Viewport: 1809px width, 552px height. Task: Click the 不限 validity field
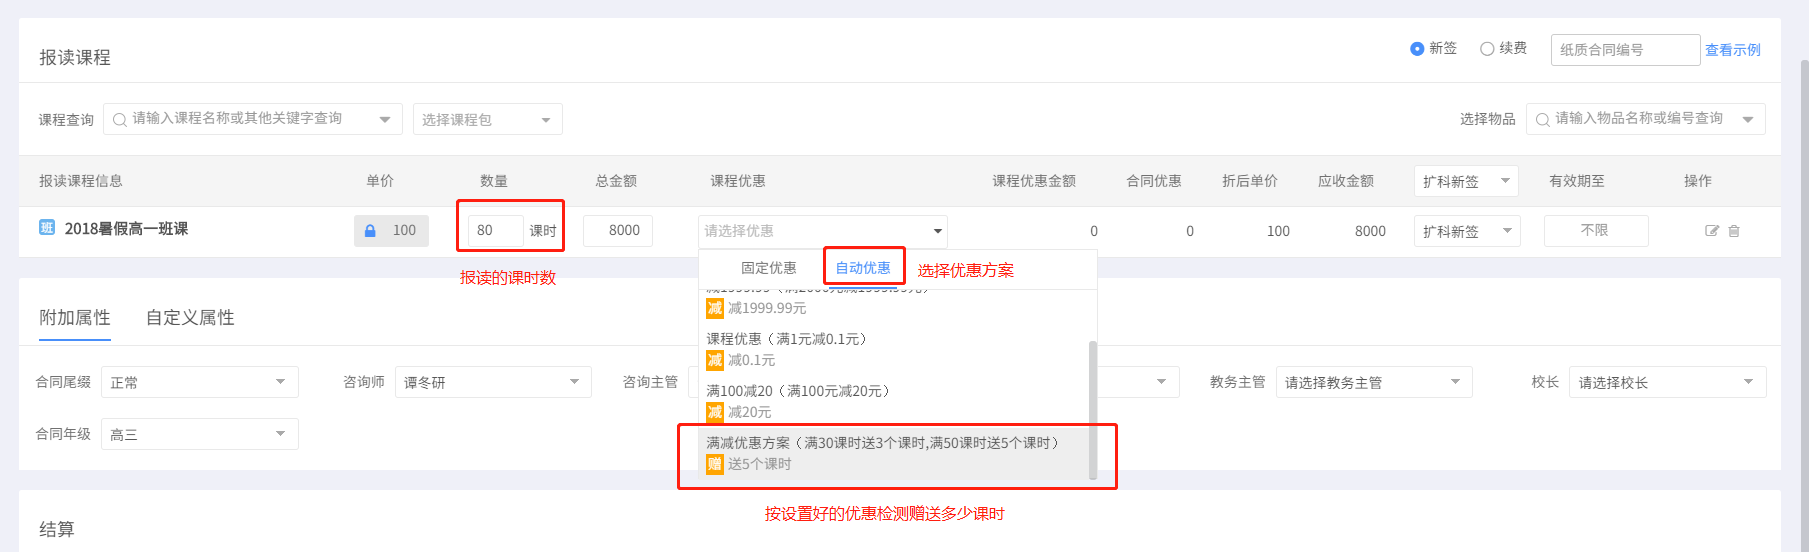(1596, 231)
